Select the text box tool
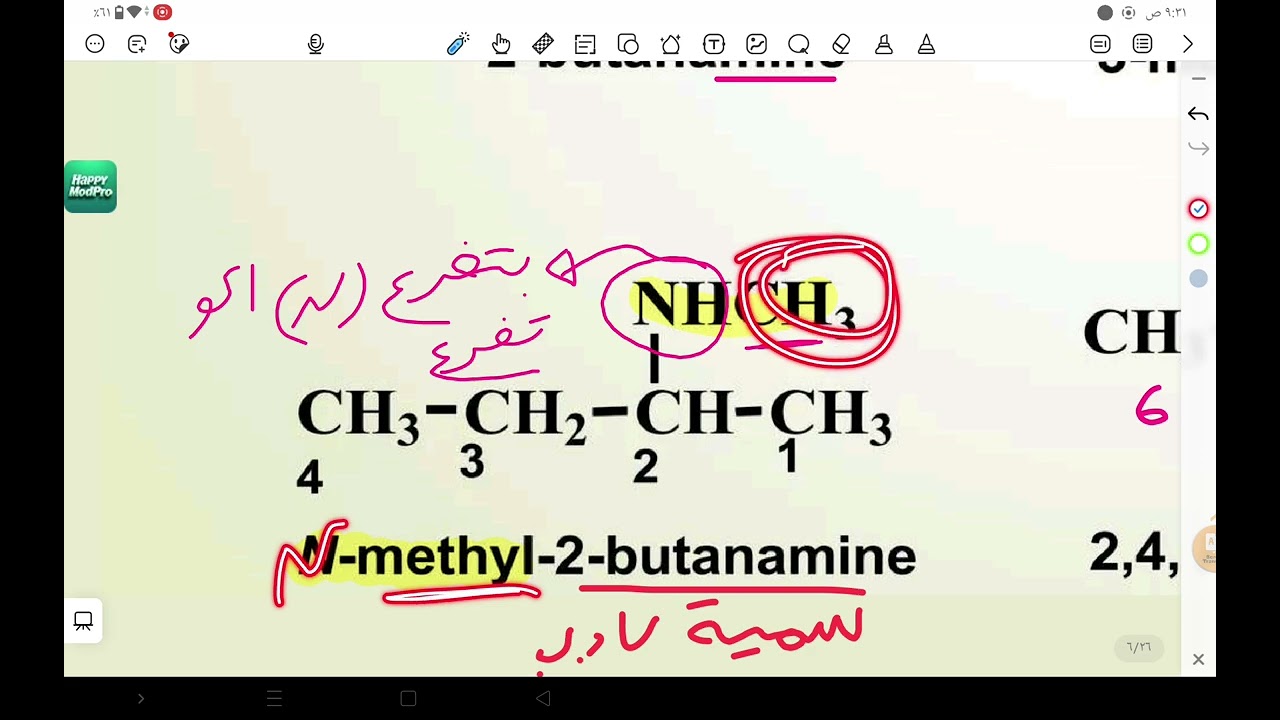This screenshot has height=720, width=1280. coord(713,44)
